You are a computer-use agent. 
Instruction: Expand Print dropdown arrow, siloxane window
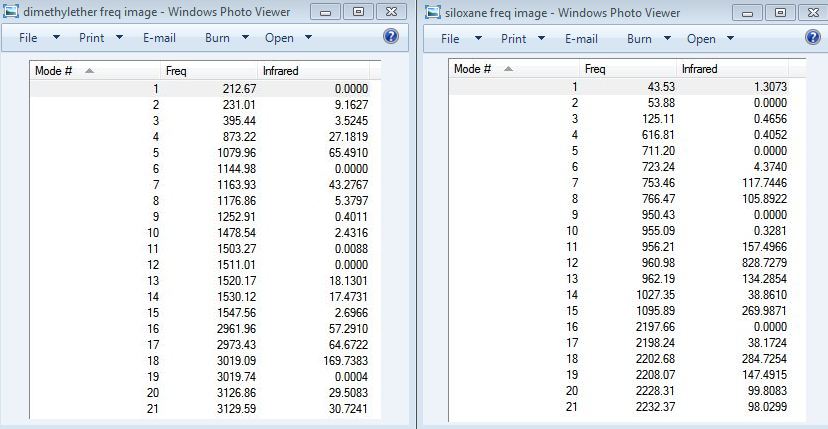pos(541,38)
